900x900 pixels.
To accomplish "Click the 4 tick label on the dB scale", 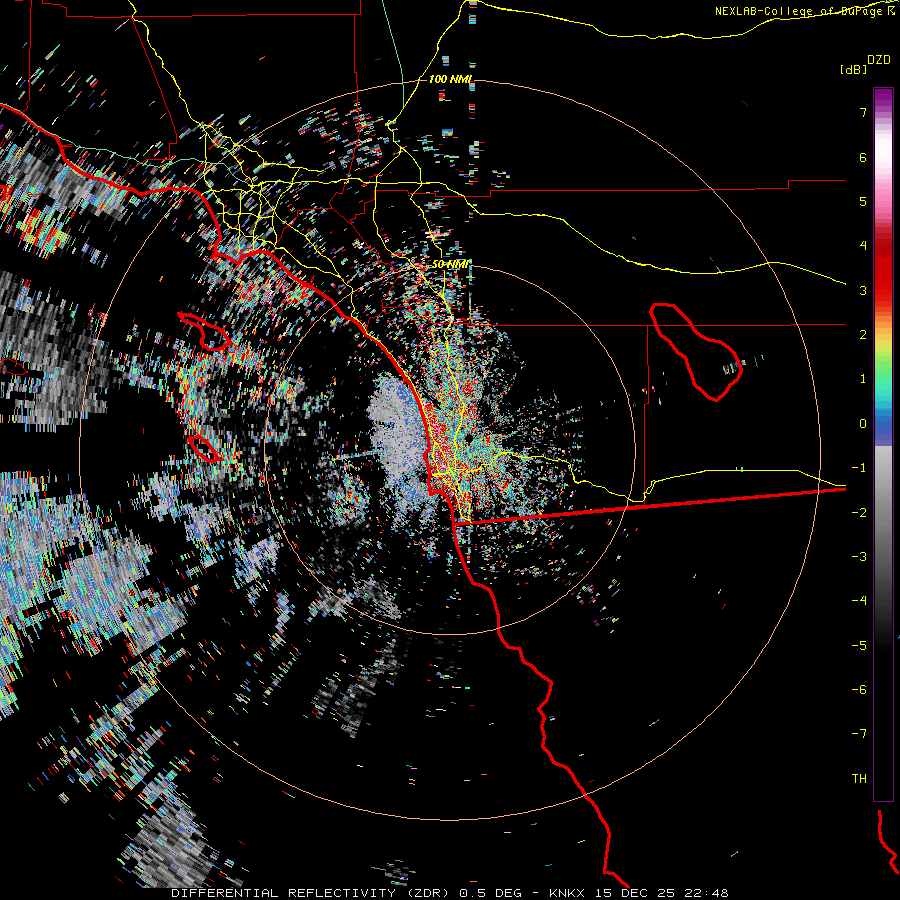I will click(863, 246).
